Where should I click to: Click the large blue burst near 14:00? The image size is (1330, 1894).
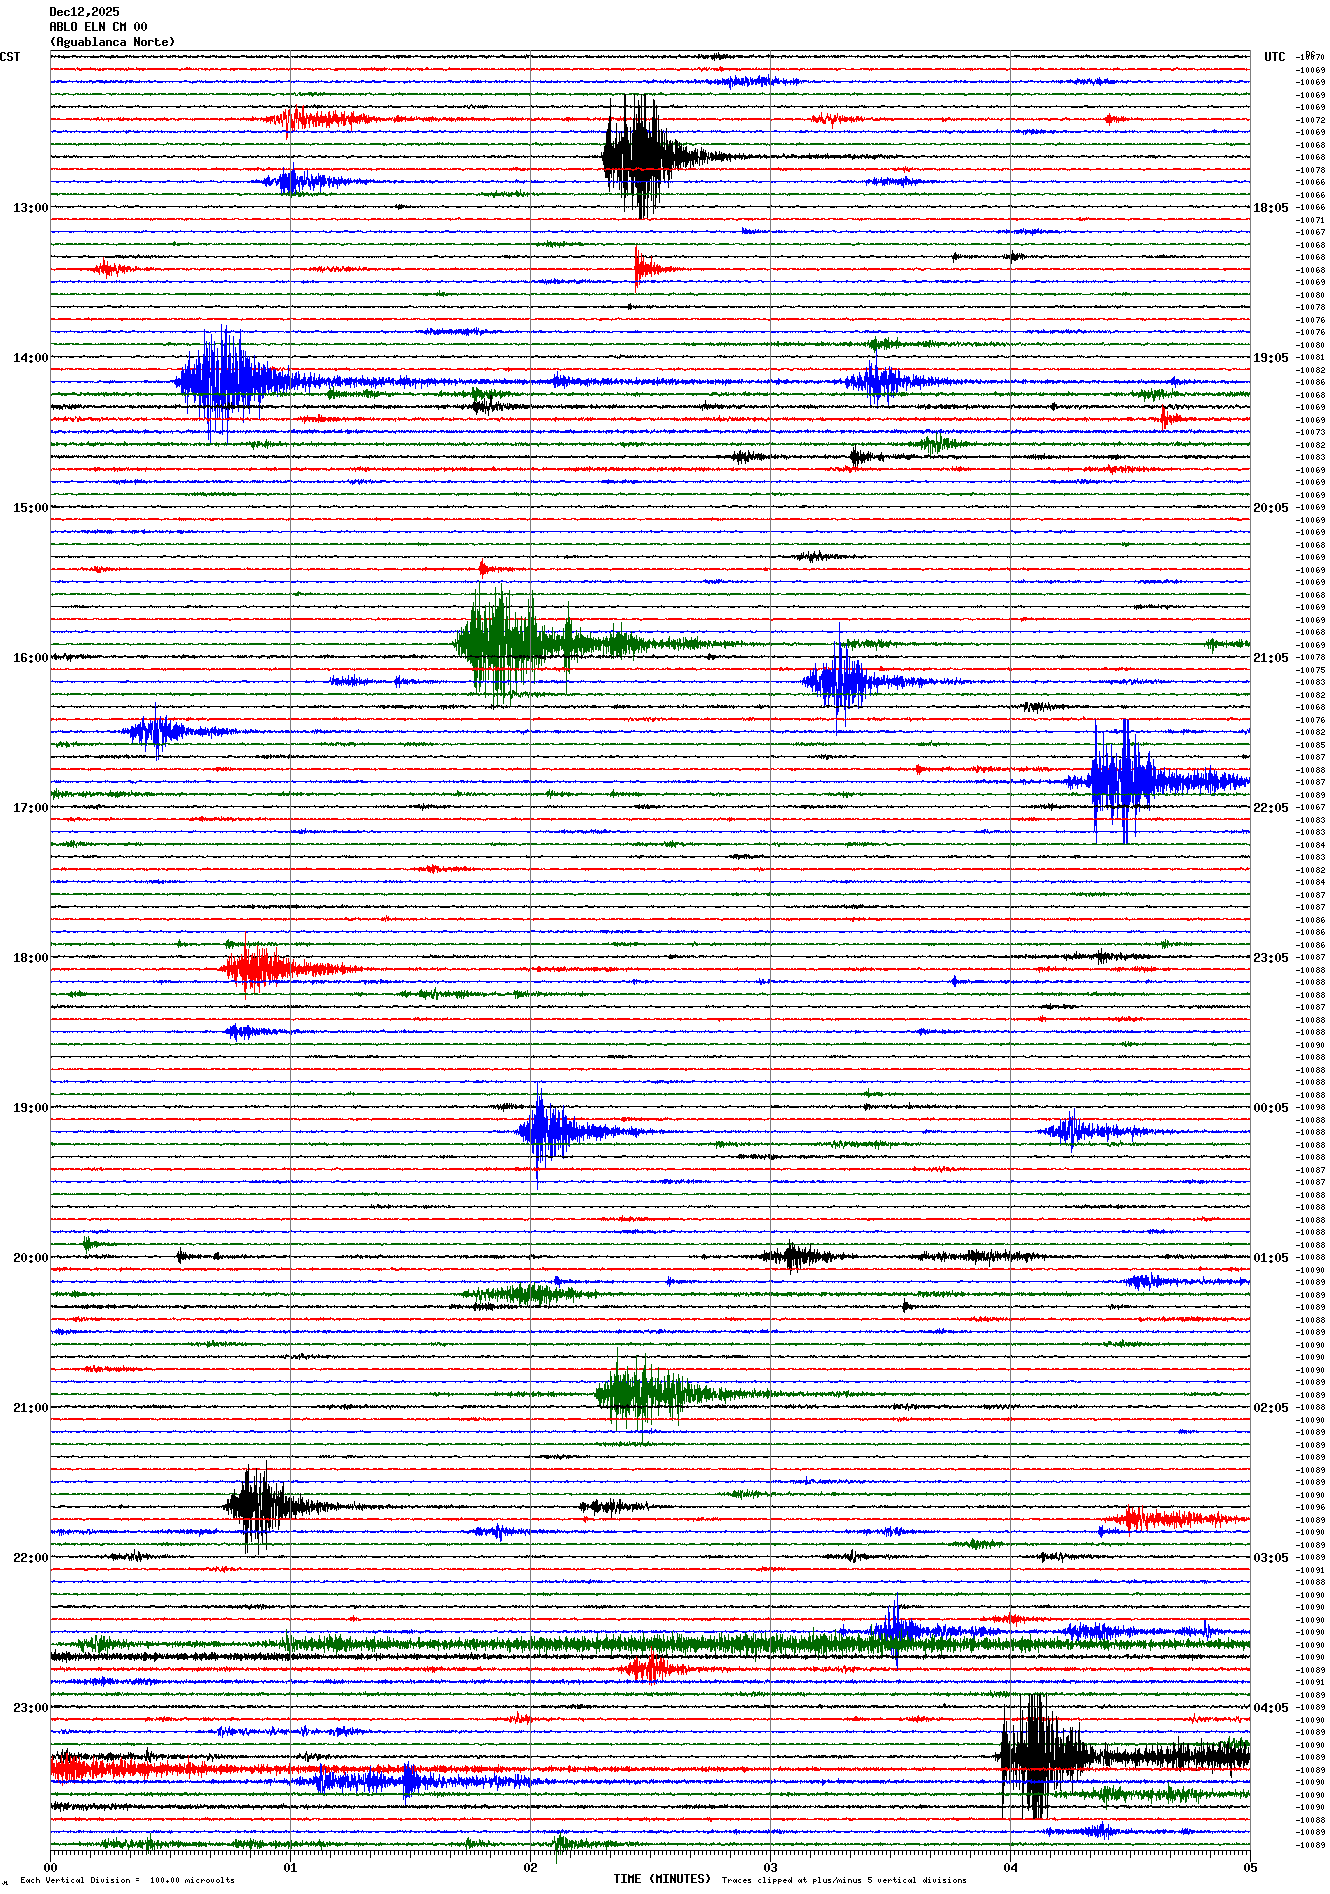(221, 381)
